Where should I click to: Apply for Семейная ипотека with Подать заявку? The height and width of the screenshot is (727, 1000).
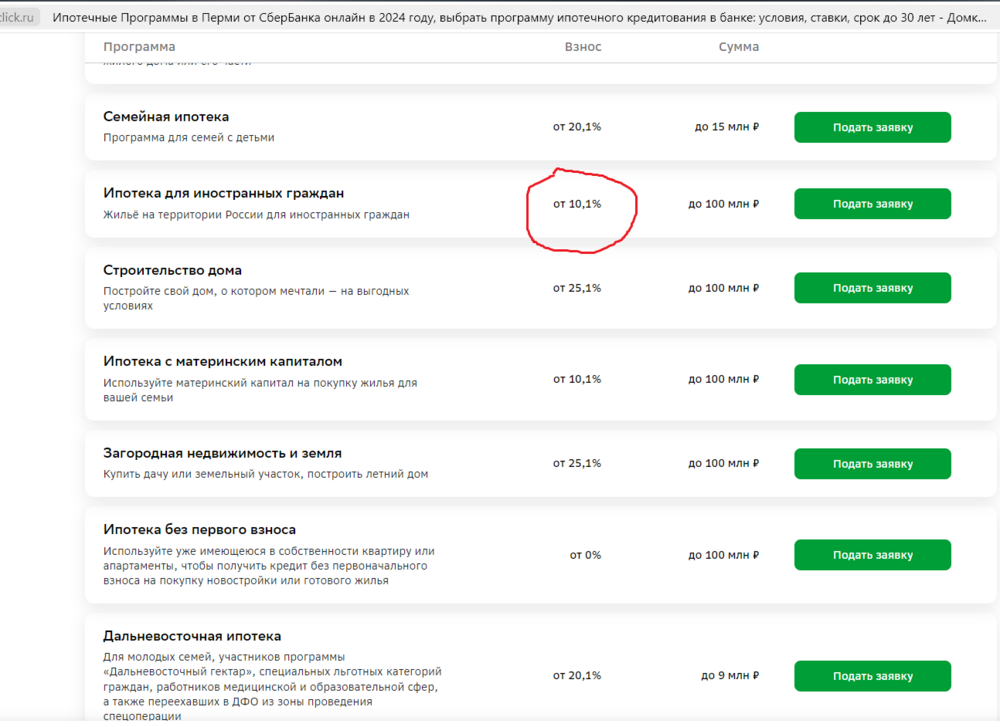click(872, 127)
